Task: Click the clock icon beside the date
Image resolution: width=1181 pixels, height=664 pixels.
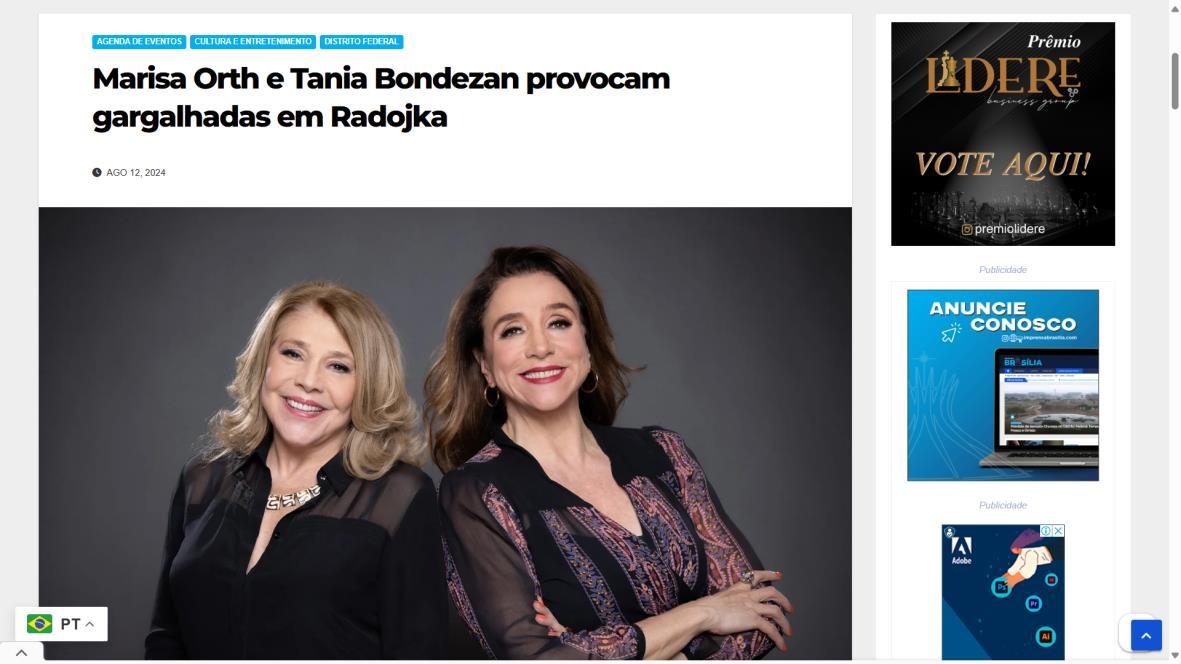Action: [x=96, y=172]
